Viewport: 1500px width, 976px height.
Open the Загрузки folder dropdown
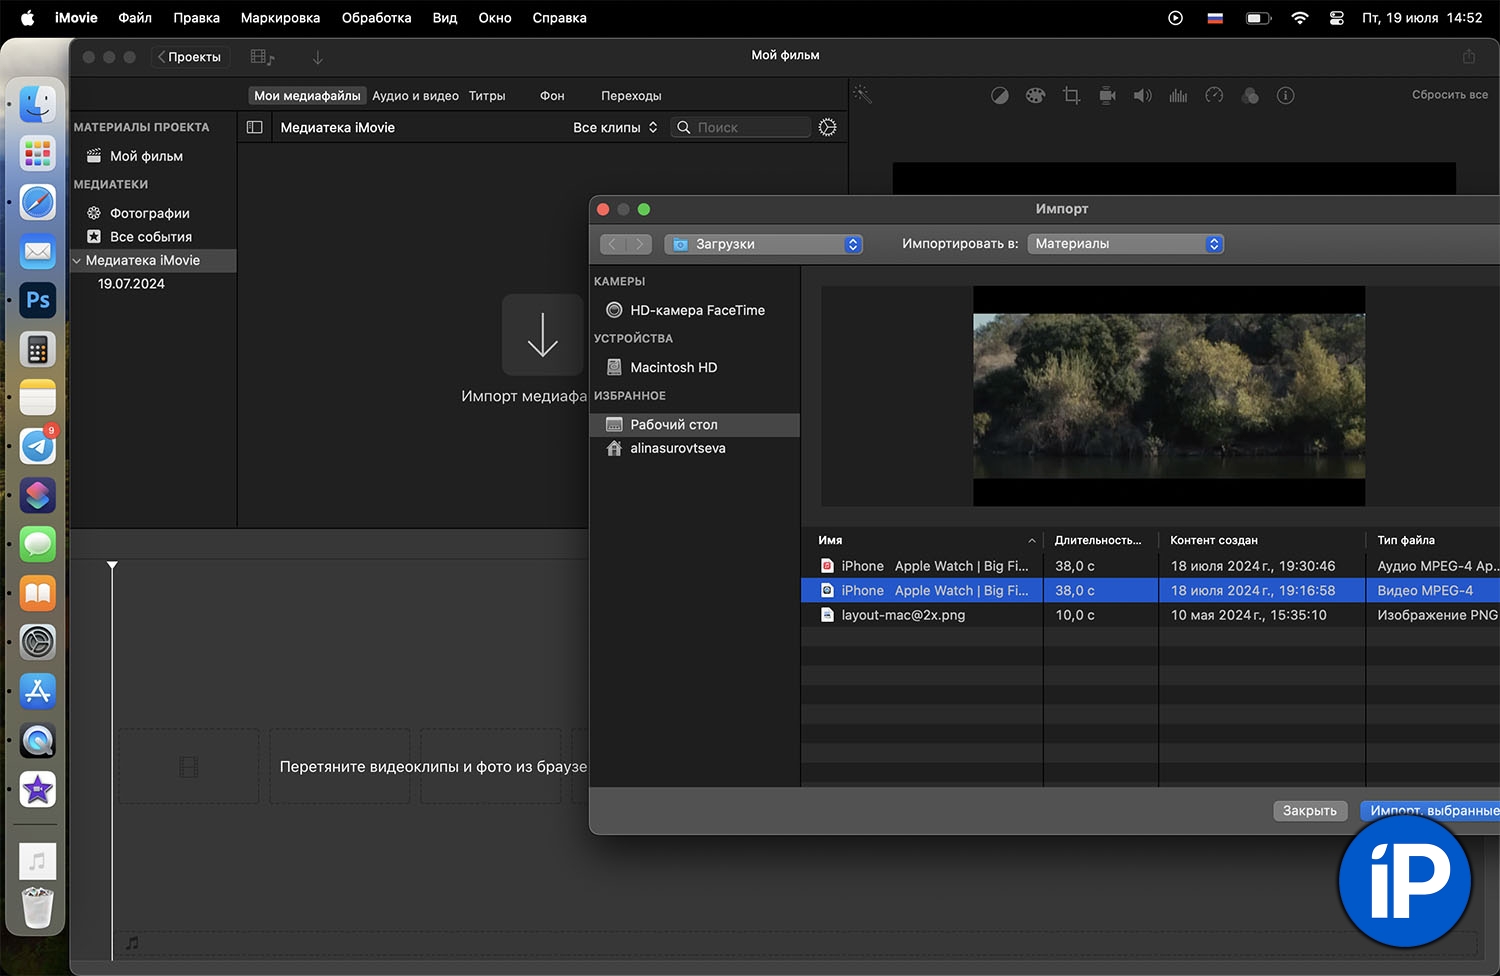tap(763, 244)
